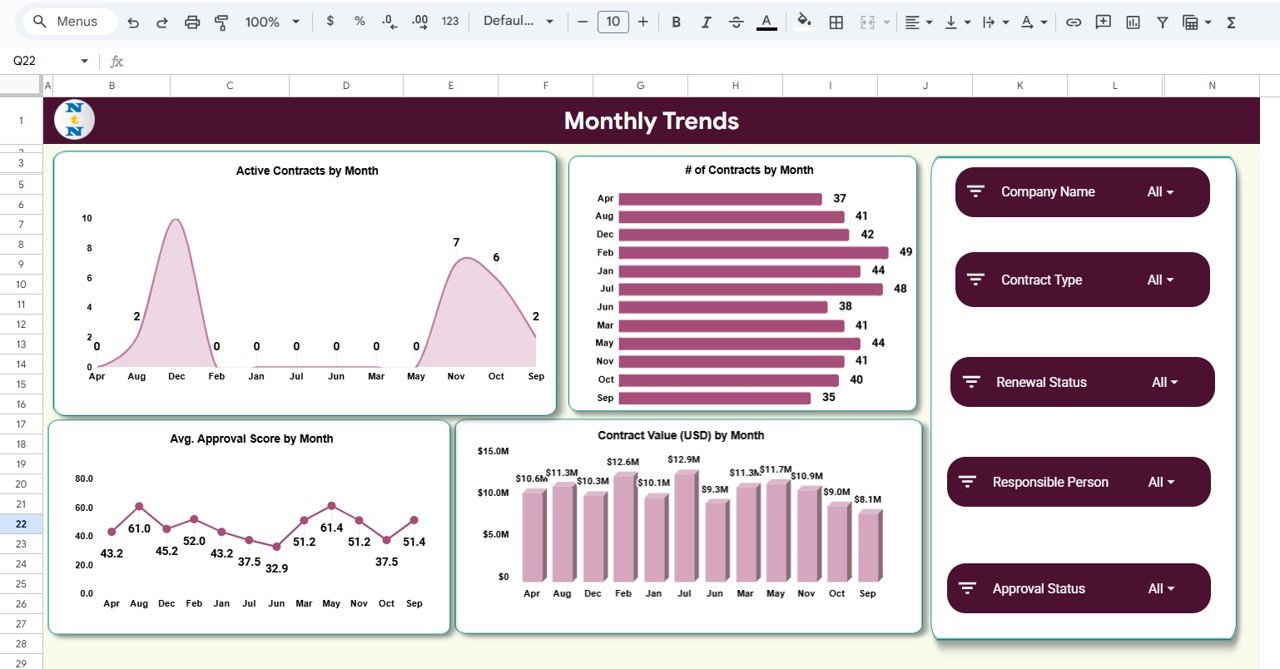The height and width of the screenshot is (669, 1280).
Task: Toggle bold formatting
Action: coord(676,19)
